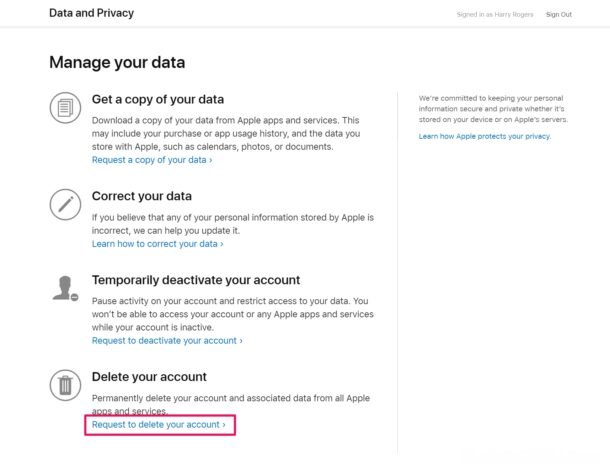Click Signed in as Harry Rogers text
This screenshot has width=610, height=471.
pyautogui.click(x=495, y=14)
